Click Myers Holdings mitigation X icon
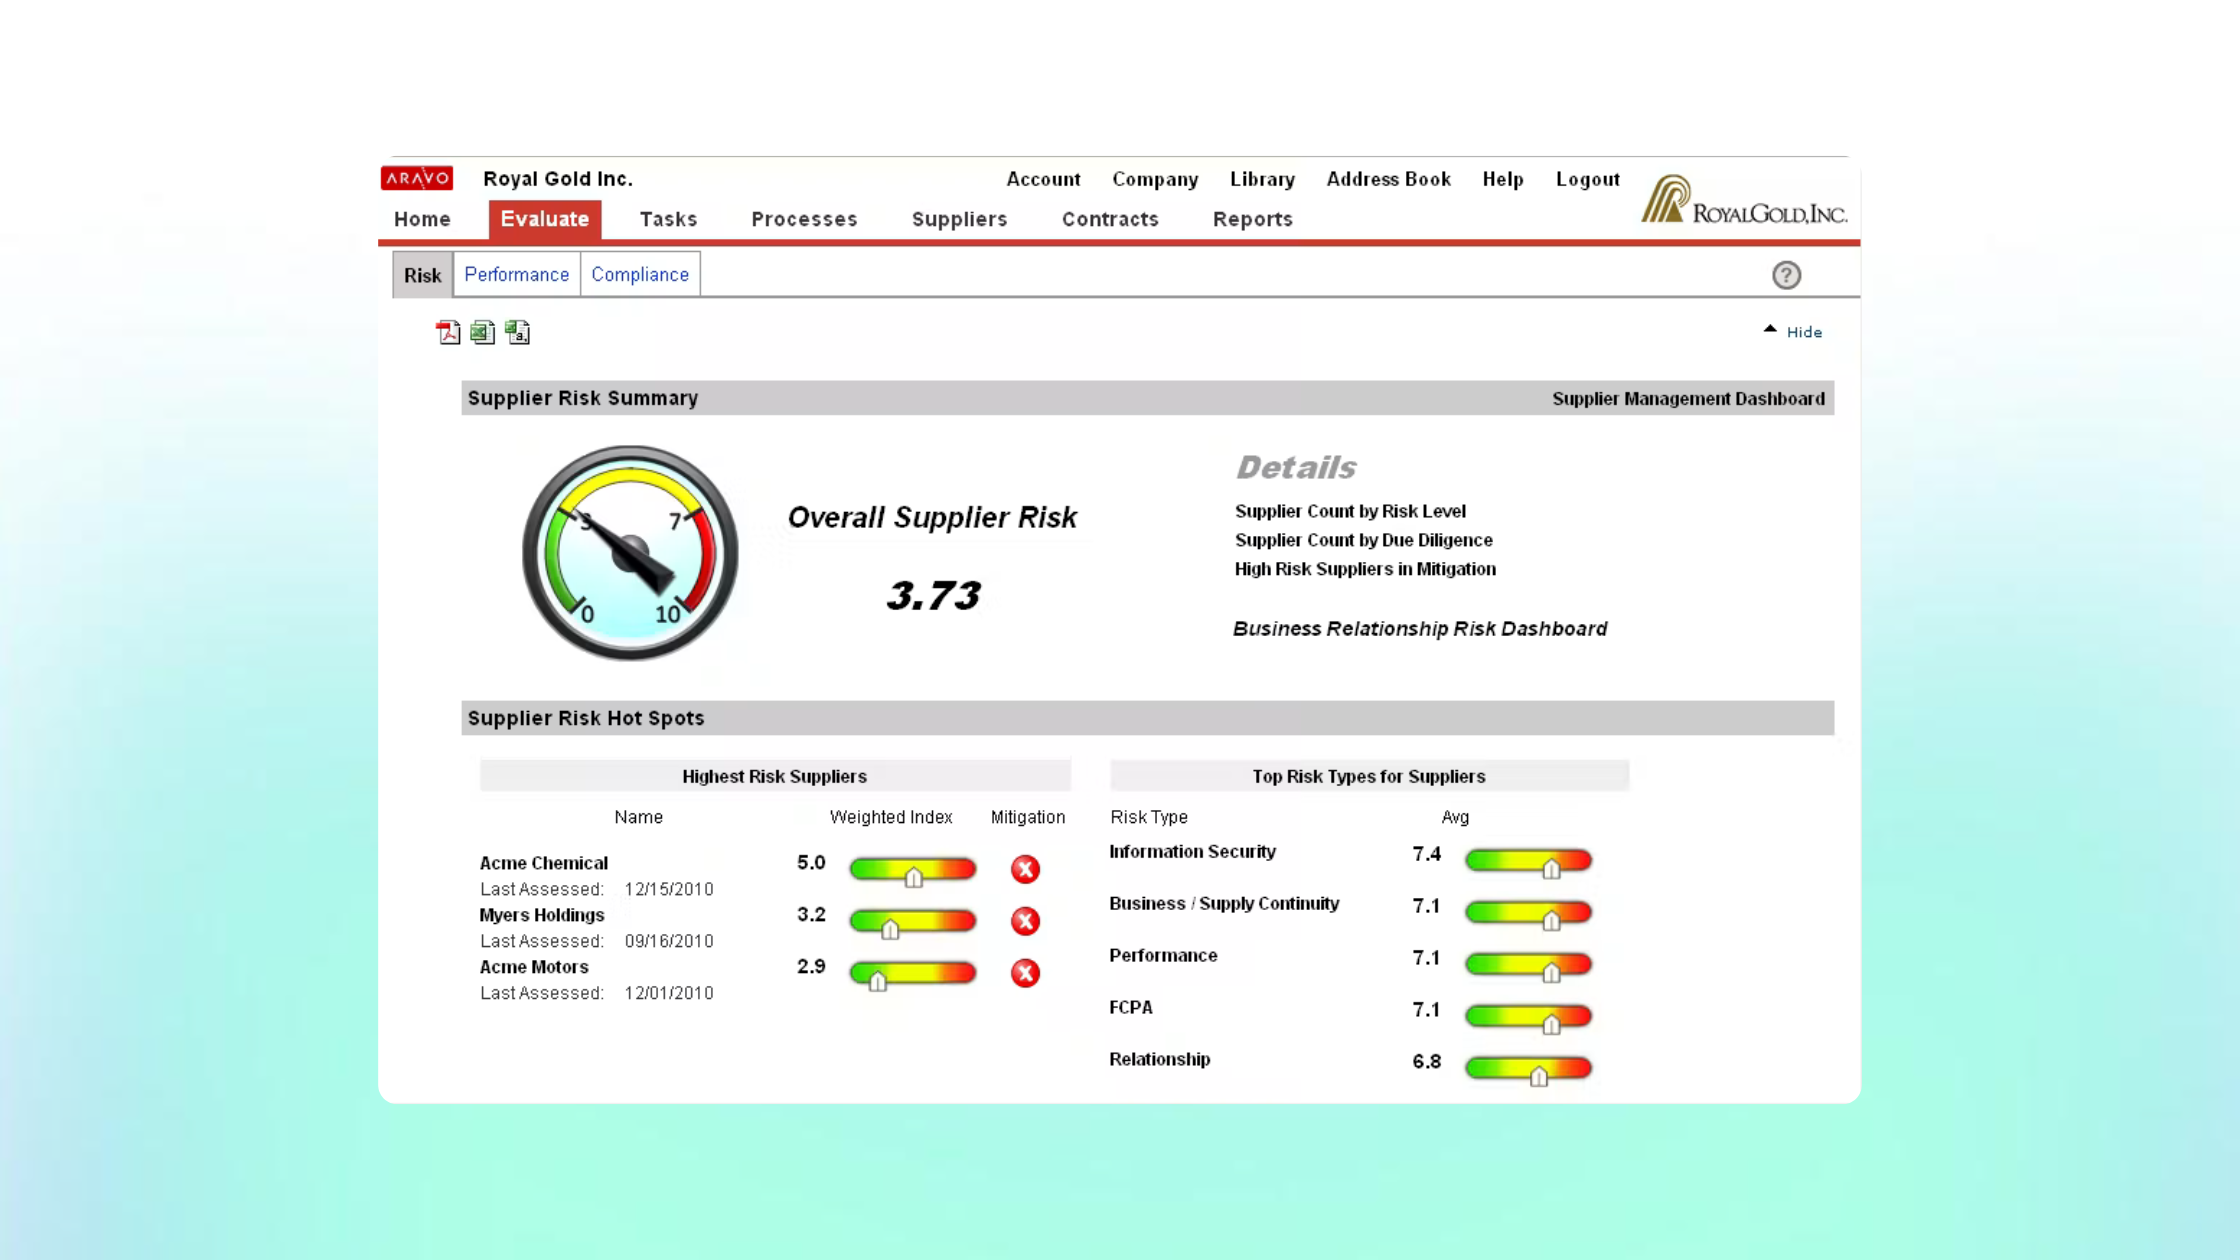 click(x=1025, y=921)
